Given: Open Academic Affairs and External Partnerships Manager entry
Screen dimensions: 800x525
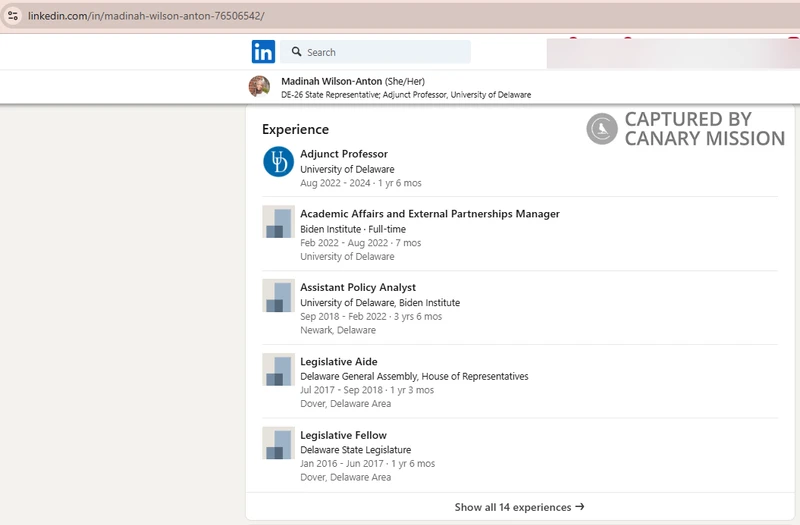Looking at the screenshot, I should 430,214.
